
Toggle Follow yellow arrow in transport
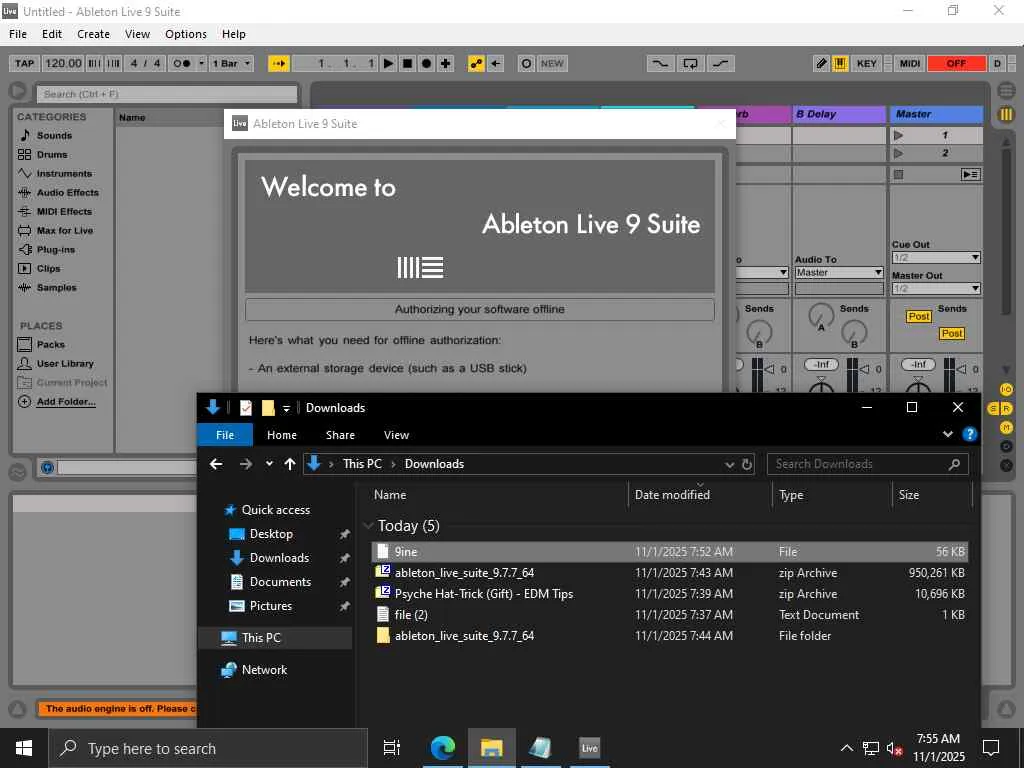pos(279,63)
